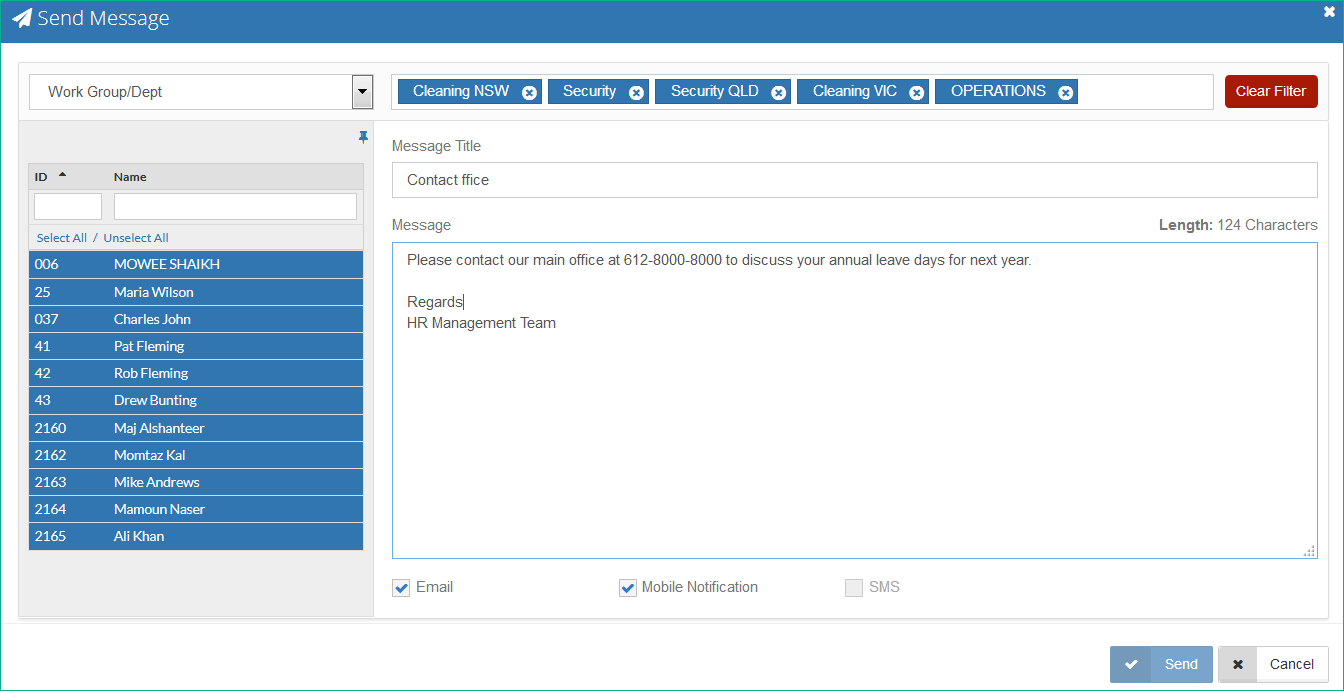This screenshot has height=691, width=1344.
Task: Remove the Security filter tag
Action: coord(636,92)
